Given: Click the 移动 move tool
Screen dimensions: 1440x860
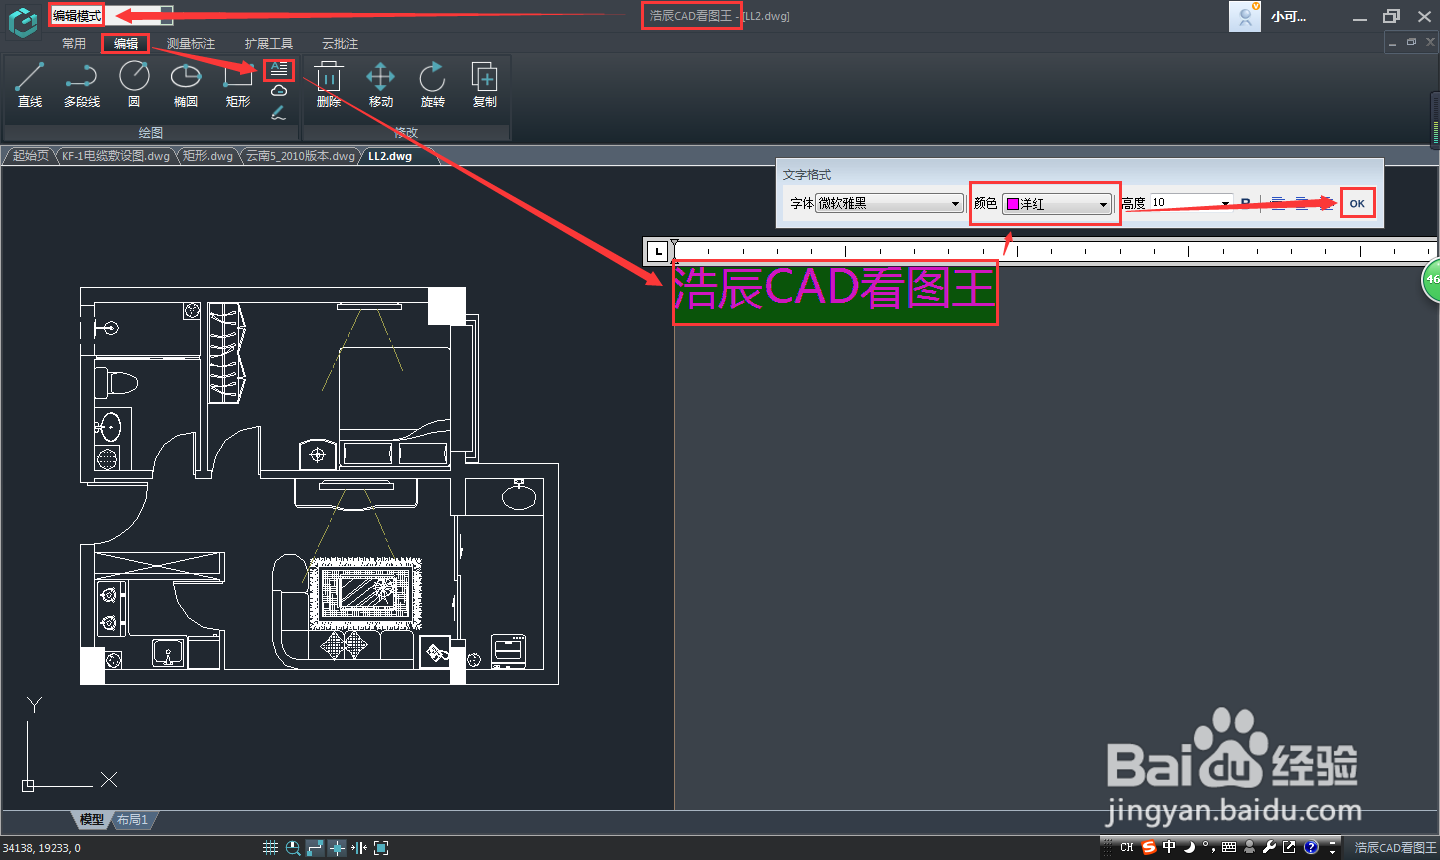Looking at the screenshot, I should click(381, 85).
